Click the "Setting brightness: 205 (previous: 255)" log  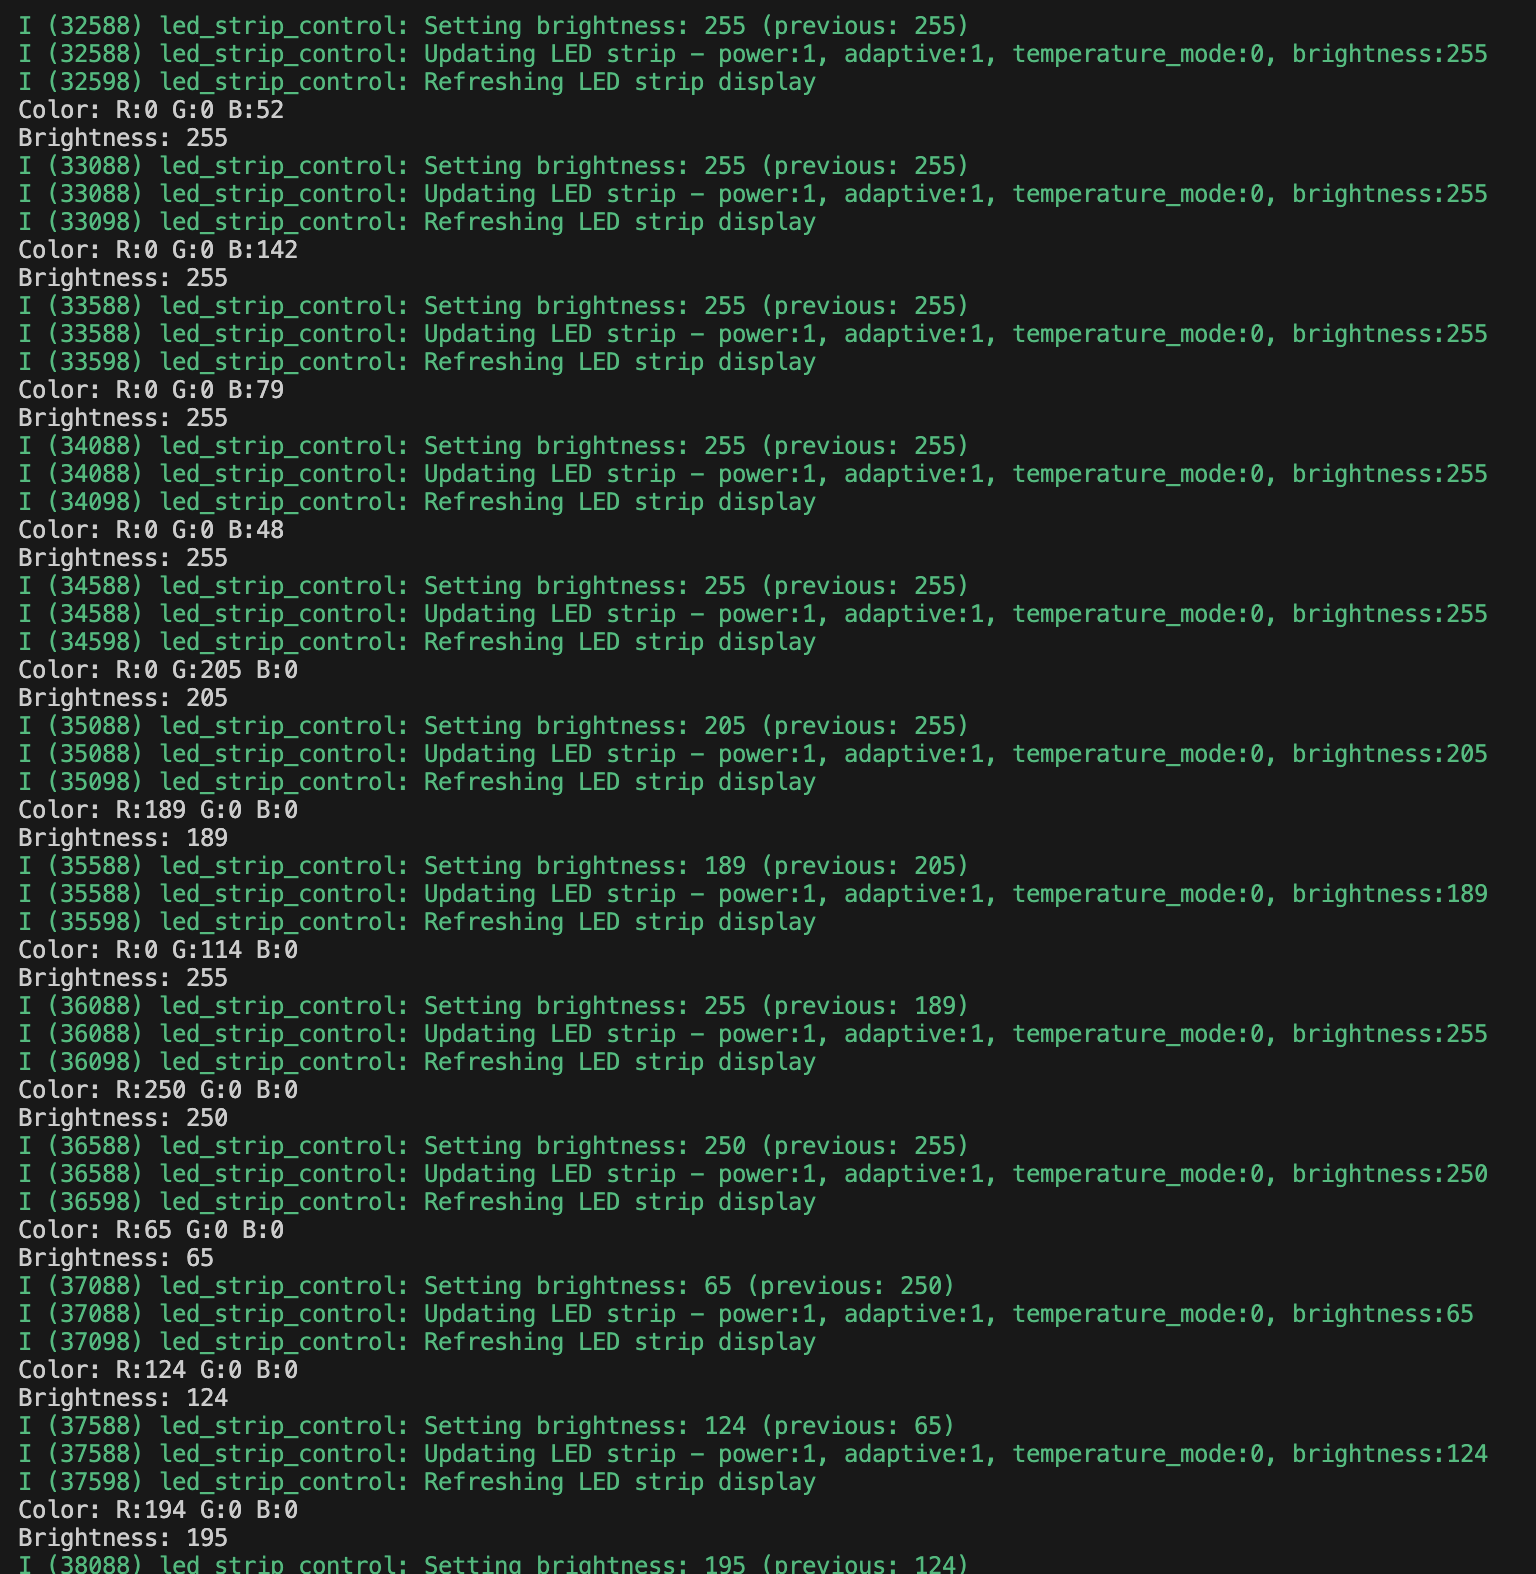click(695, 726)
